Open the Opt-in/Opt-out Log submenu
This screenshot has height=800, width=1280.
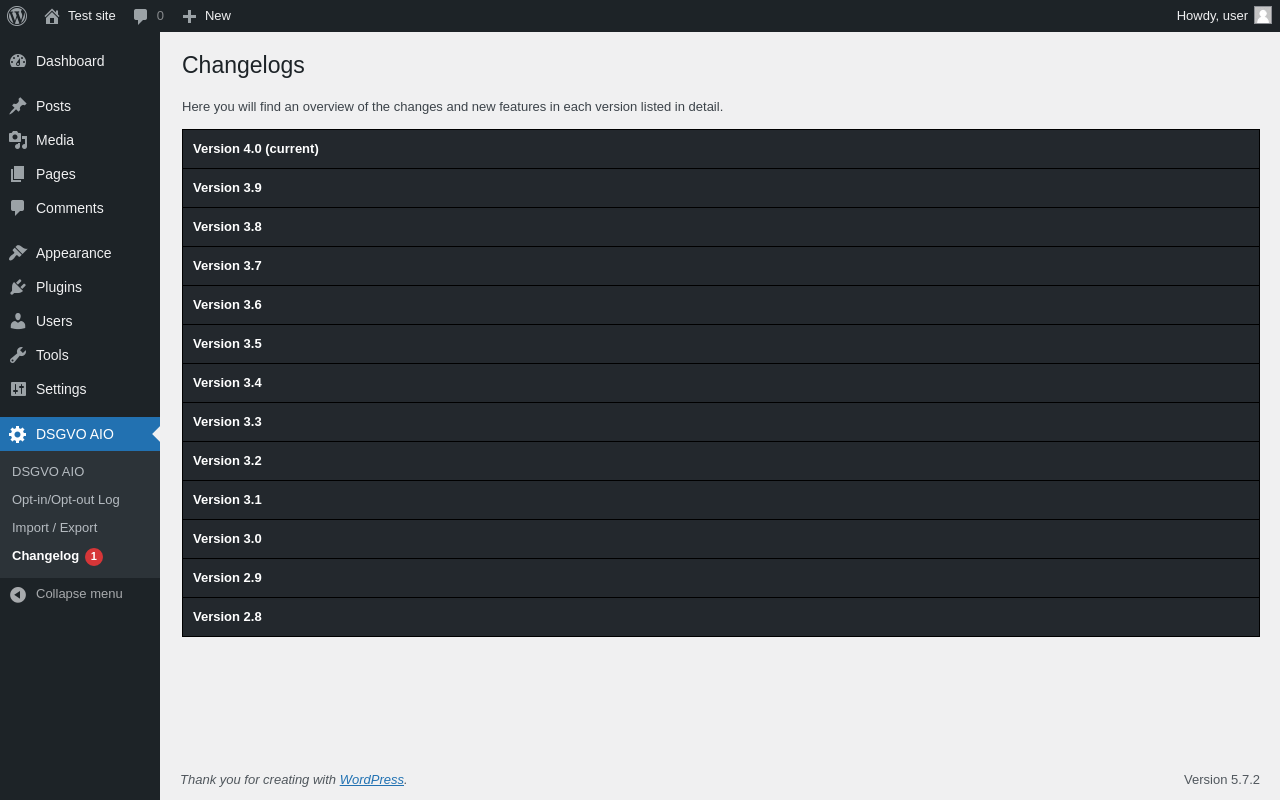tap(66, 499)
